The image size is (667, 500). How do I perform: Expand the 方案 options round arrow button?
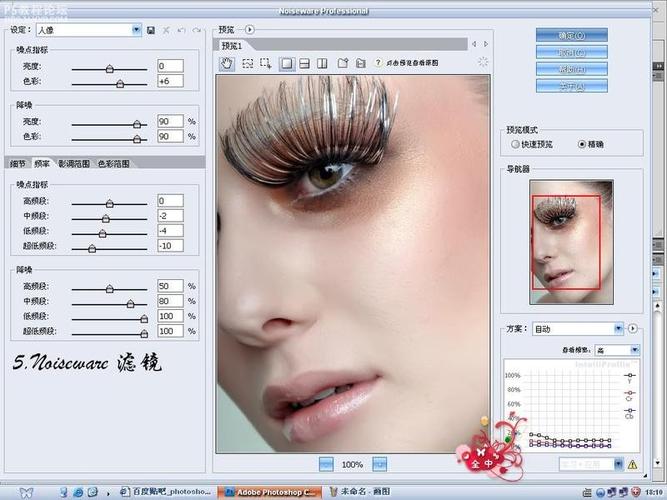tap(633, 329)
